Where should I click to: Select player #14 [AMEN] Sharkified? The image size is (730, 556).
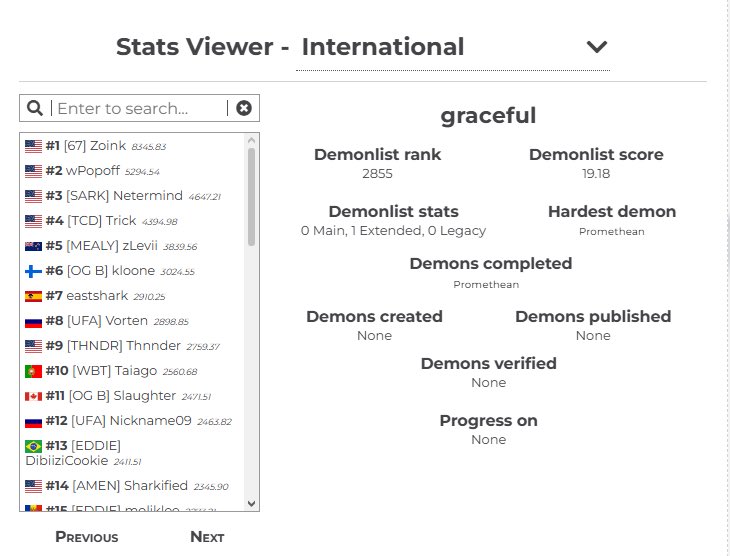(x=132, y=486)
